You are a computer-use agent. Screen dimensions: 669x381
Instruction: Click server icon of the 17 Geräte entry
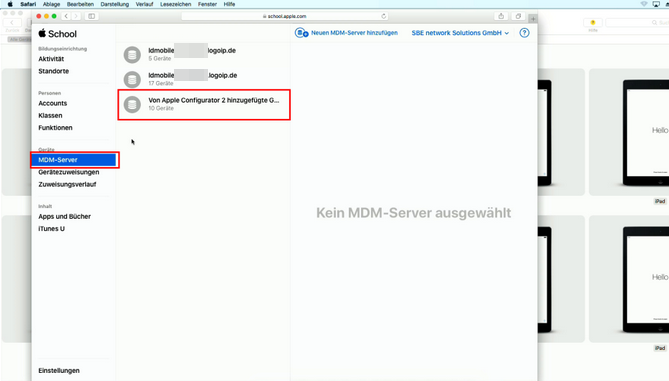132,79
